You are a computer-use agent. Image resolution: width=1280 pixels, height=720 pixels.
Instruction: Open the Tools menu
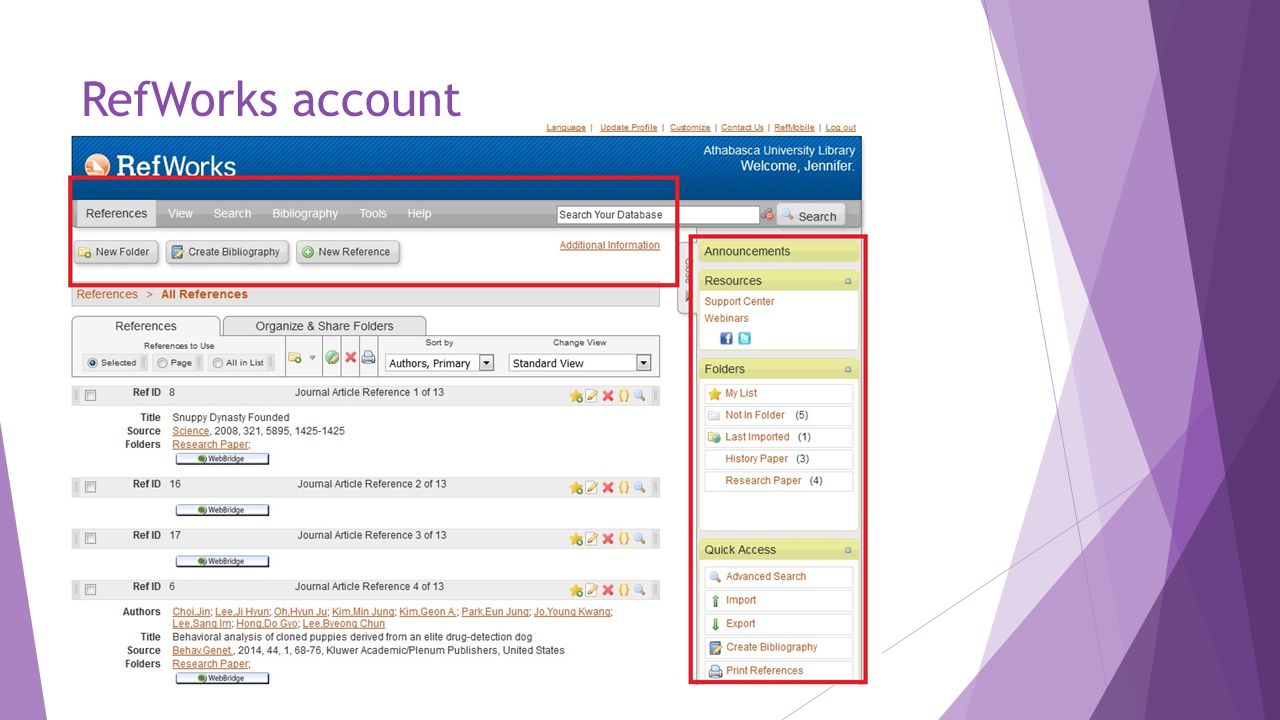tap(373, 213)
